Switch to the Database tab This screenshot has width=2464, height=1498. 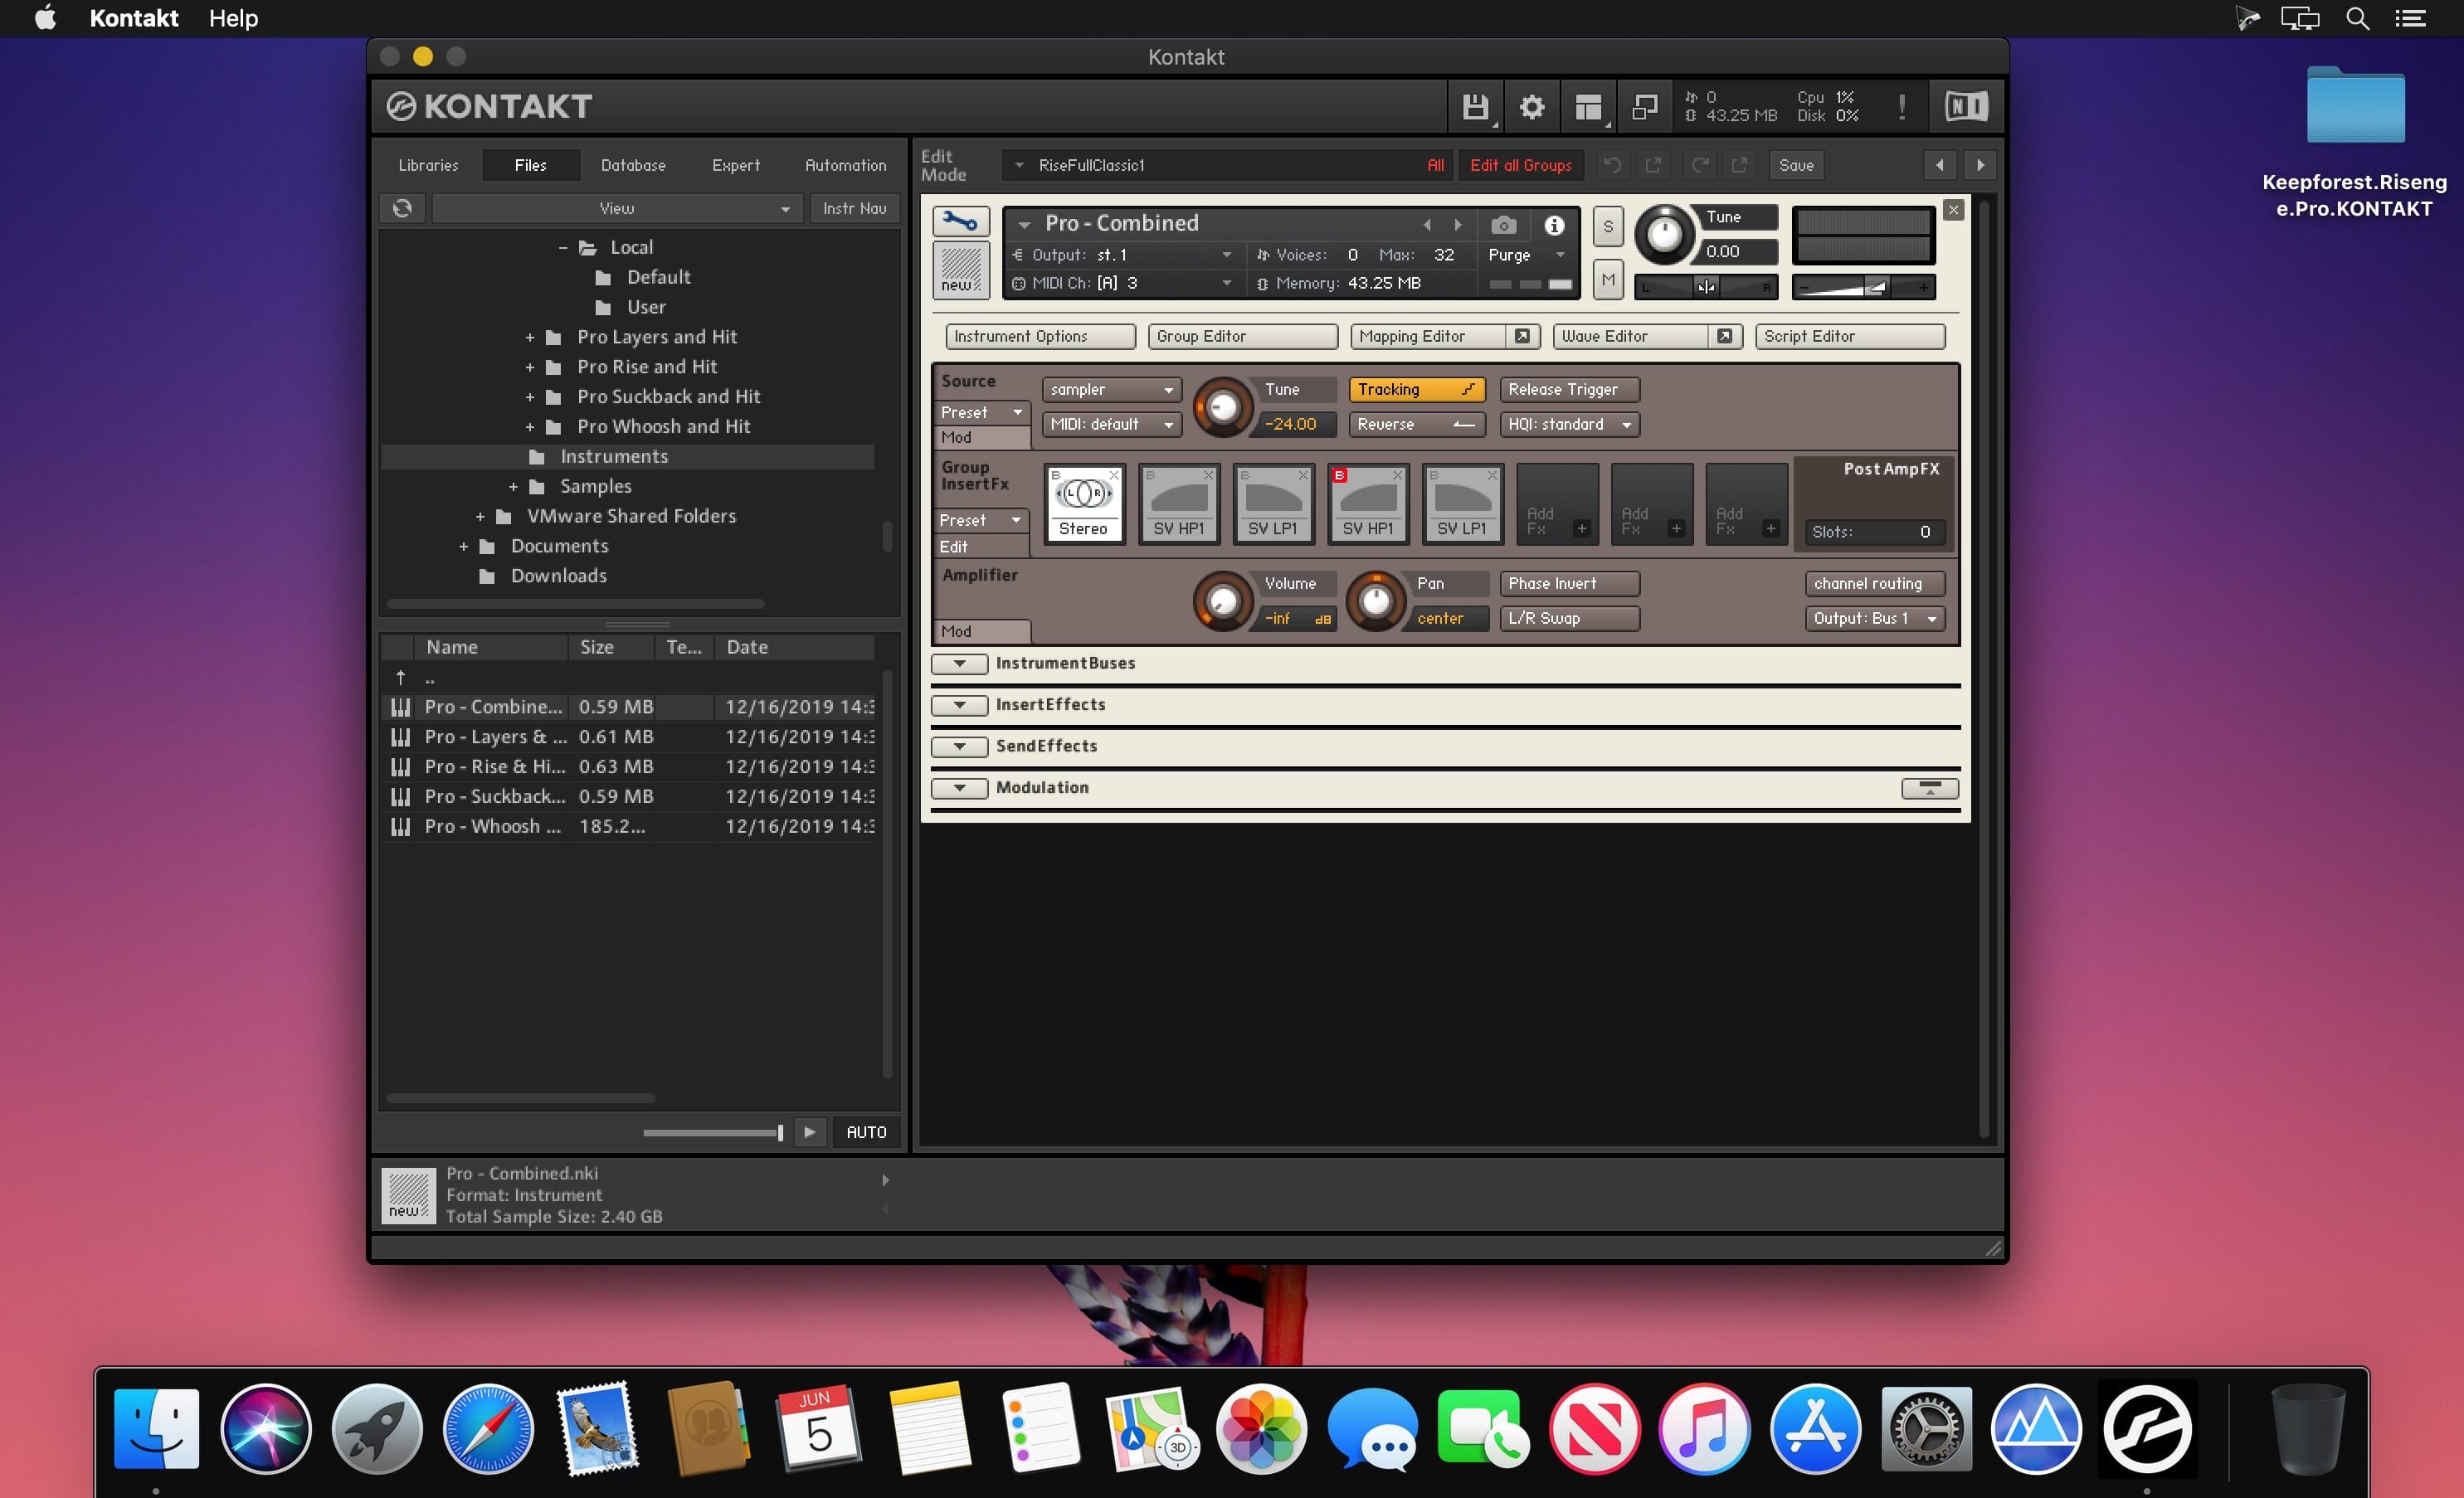click(x=633, y=165)
